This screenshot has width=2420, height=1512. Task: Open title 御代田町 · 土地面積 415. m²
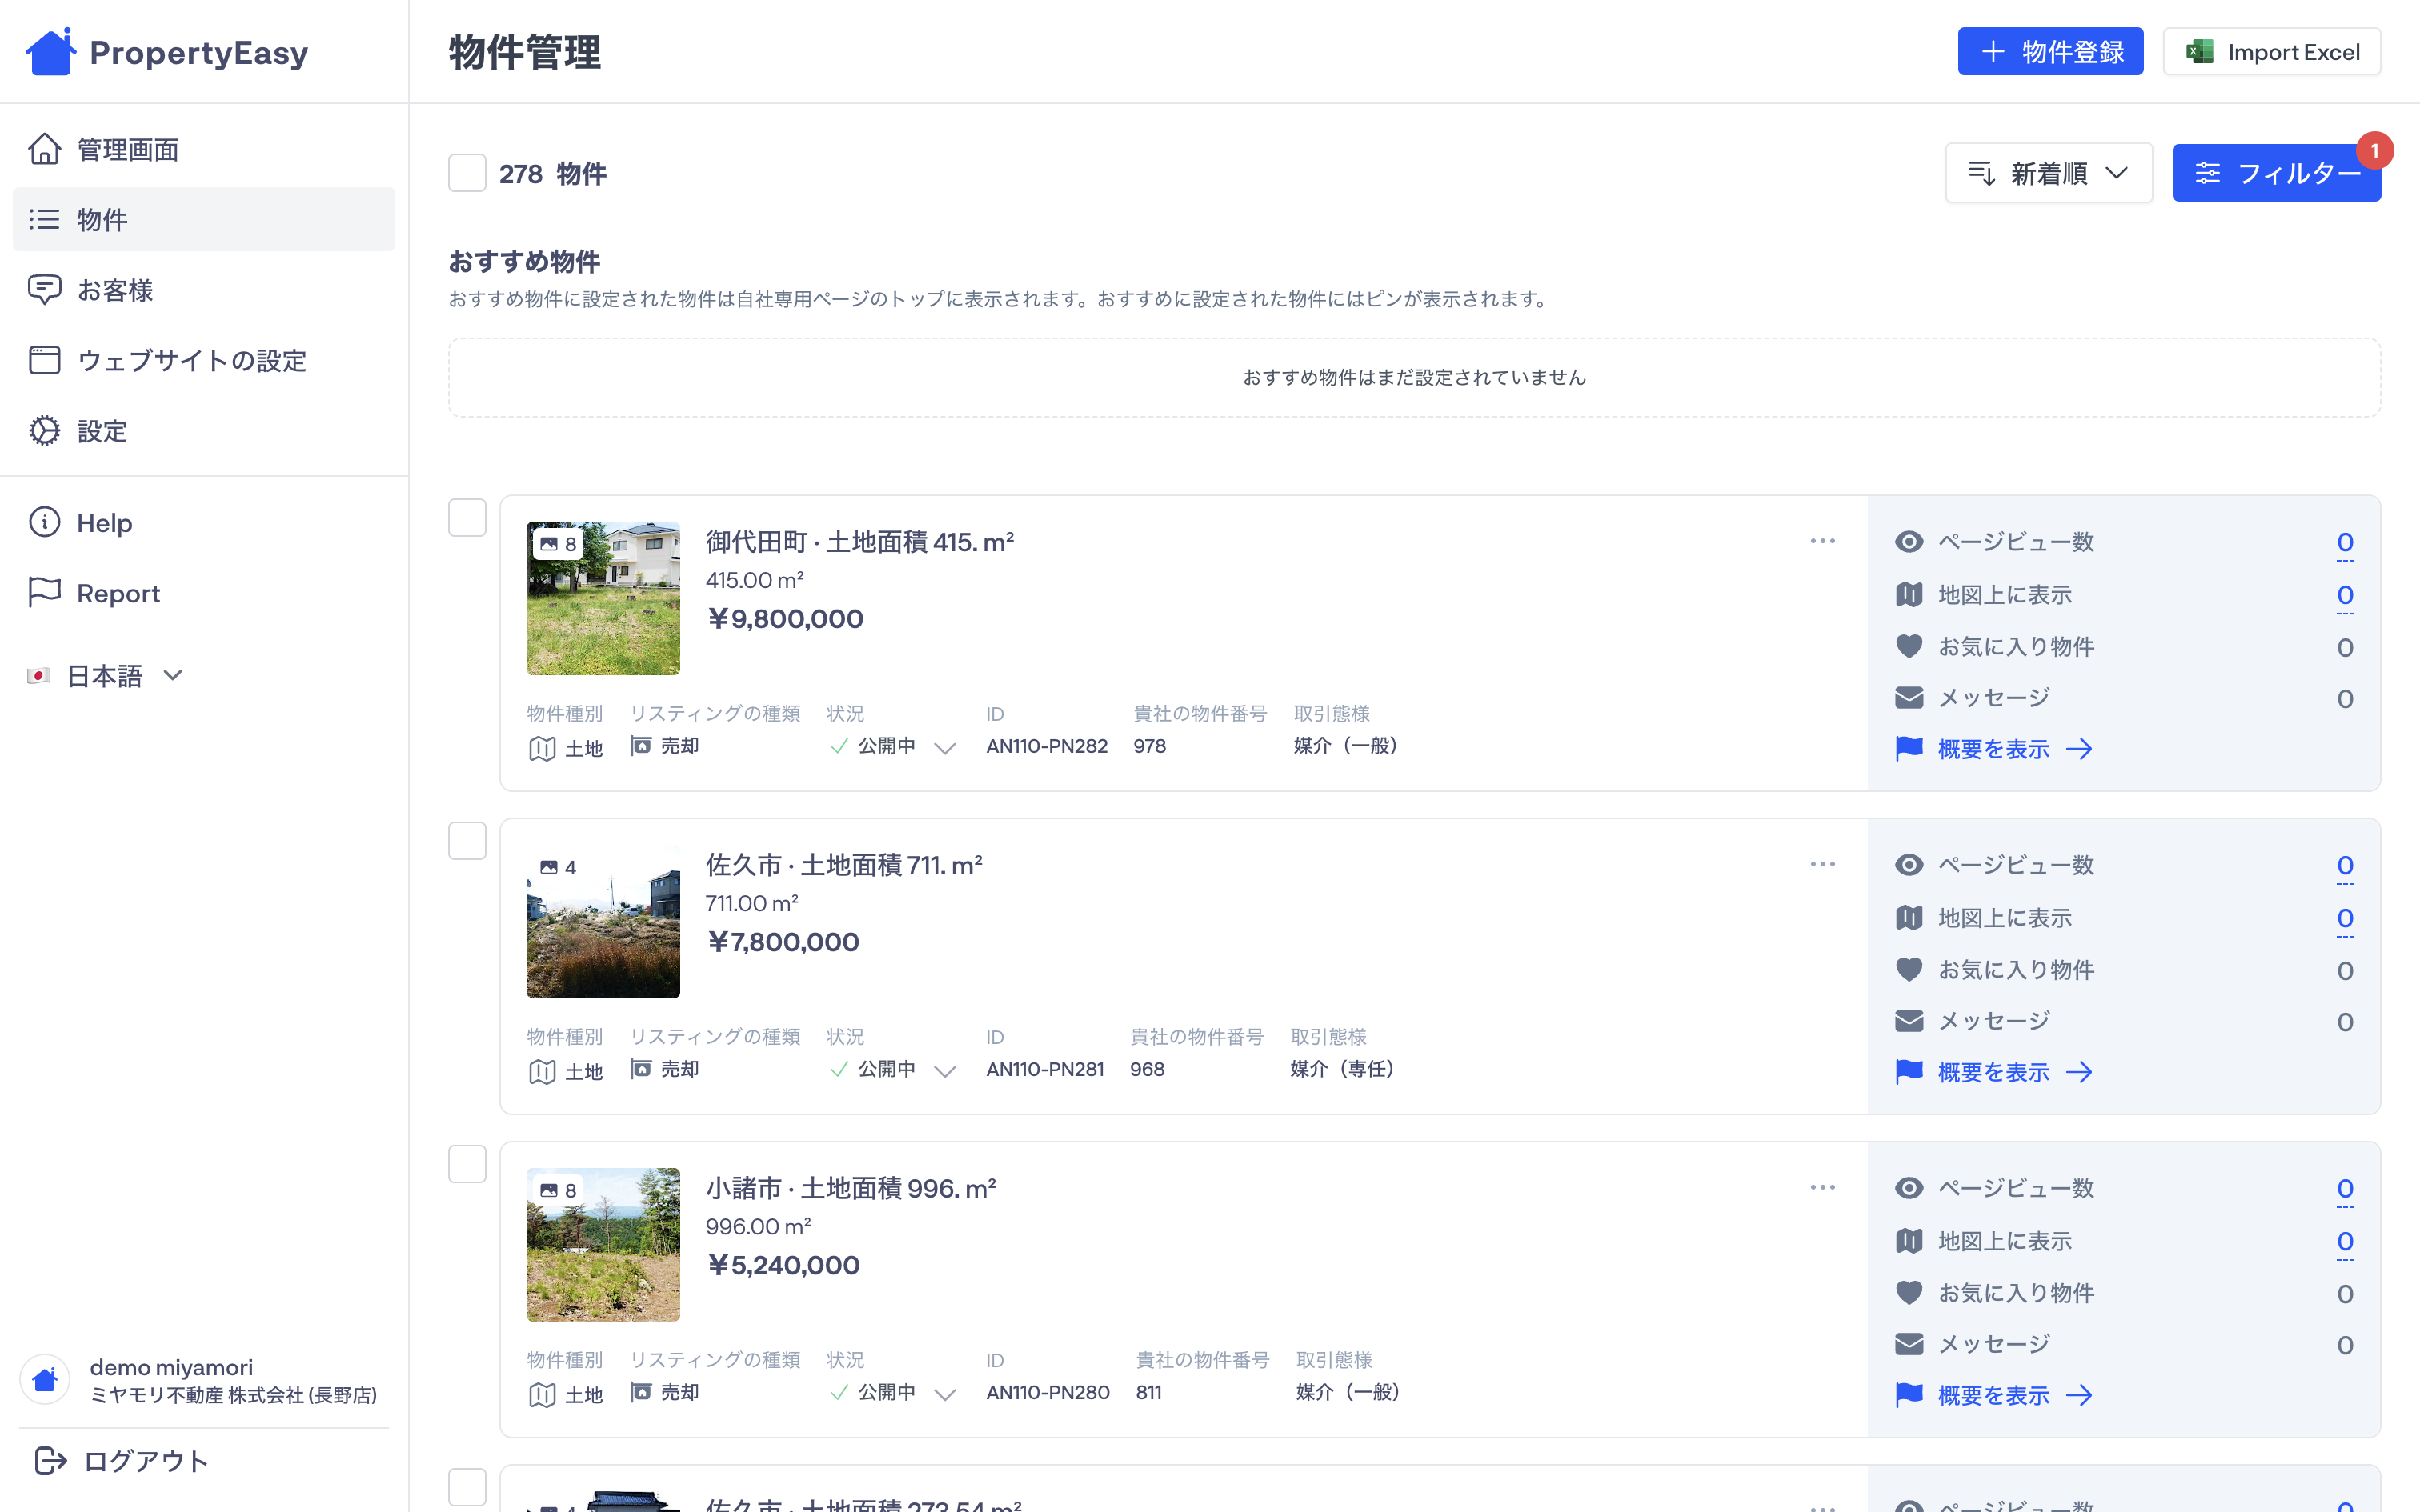(860, 542)
